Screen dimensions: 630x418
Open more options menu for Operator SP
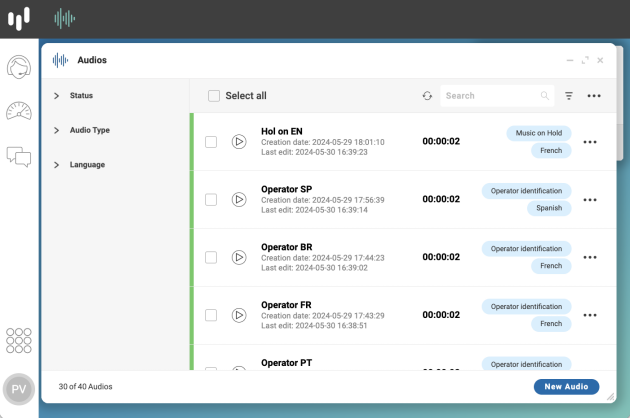(x=590, y=200)
